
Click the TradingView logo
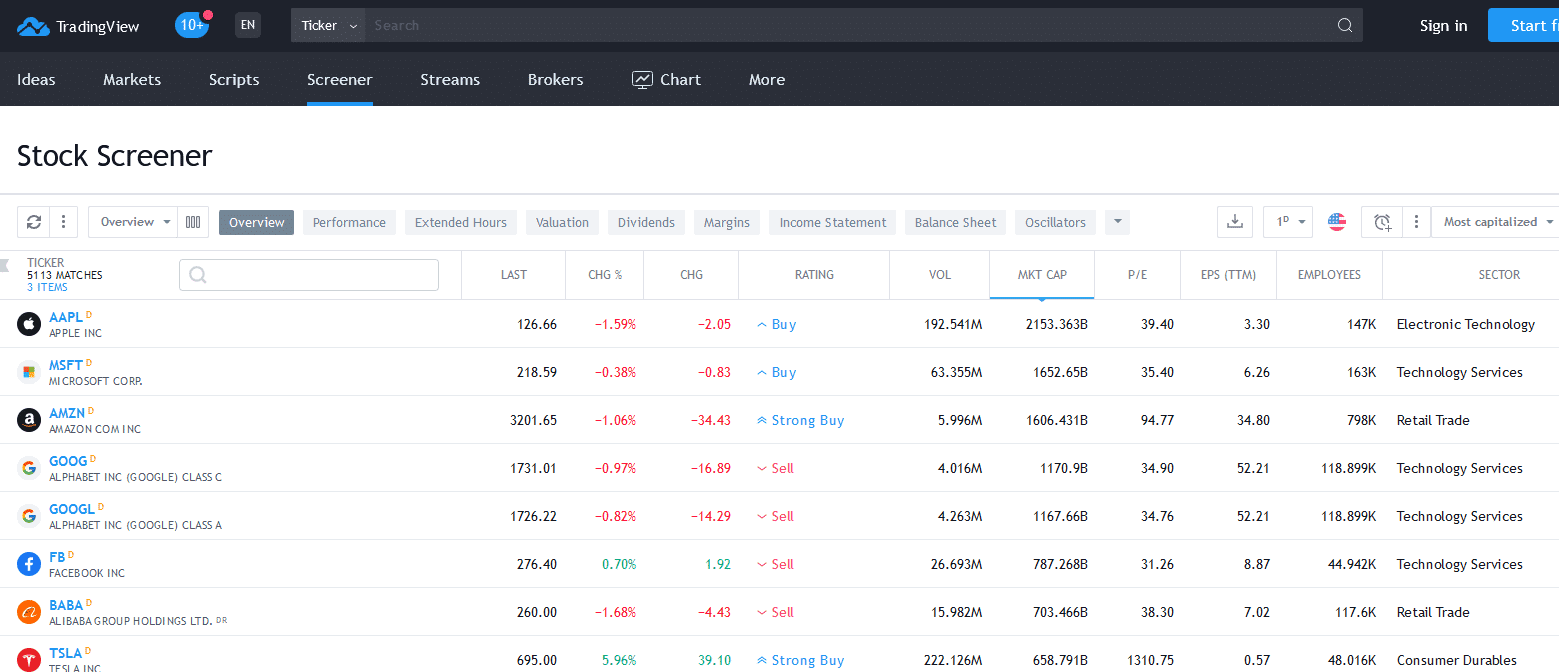pyautogui.click(x=78, y=26)
